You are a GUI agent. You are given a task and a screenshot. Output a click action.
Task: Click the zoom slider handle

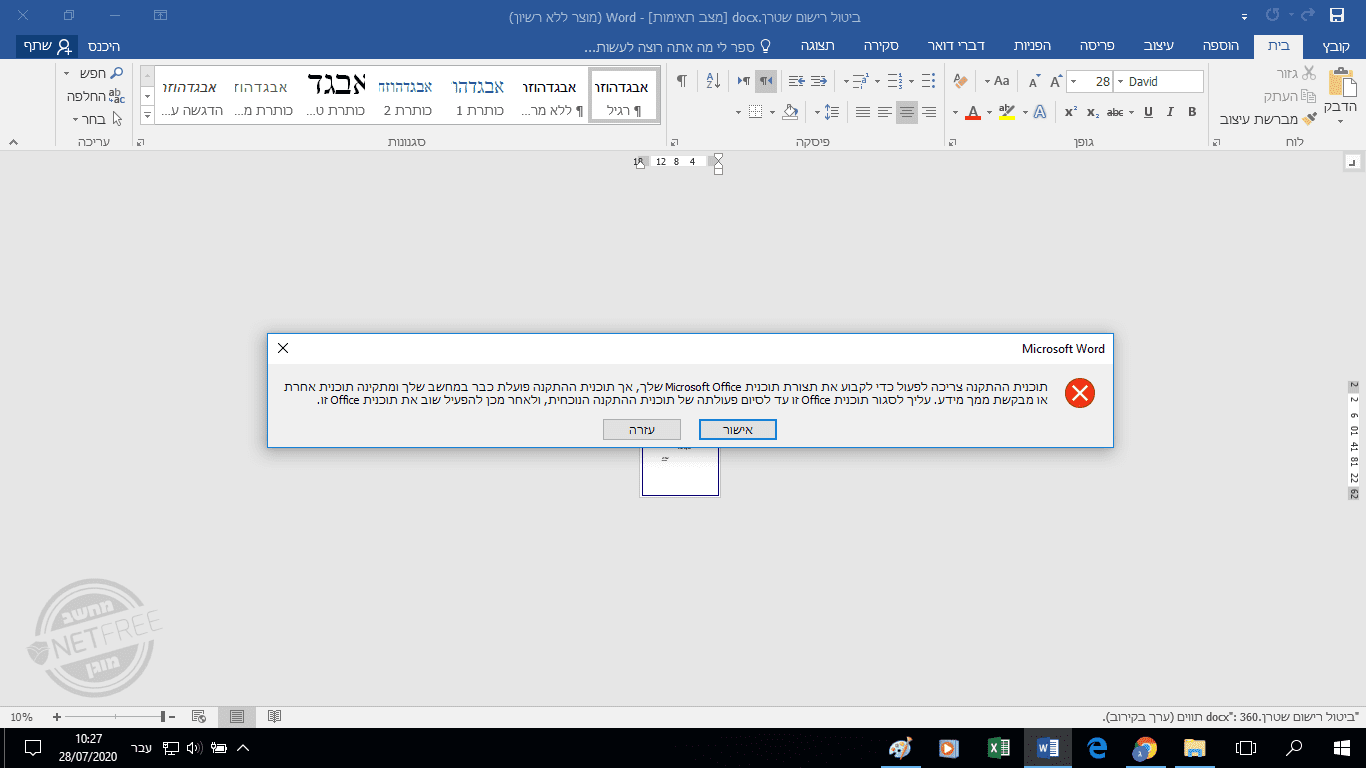click(163, 717)
